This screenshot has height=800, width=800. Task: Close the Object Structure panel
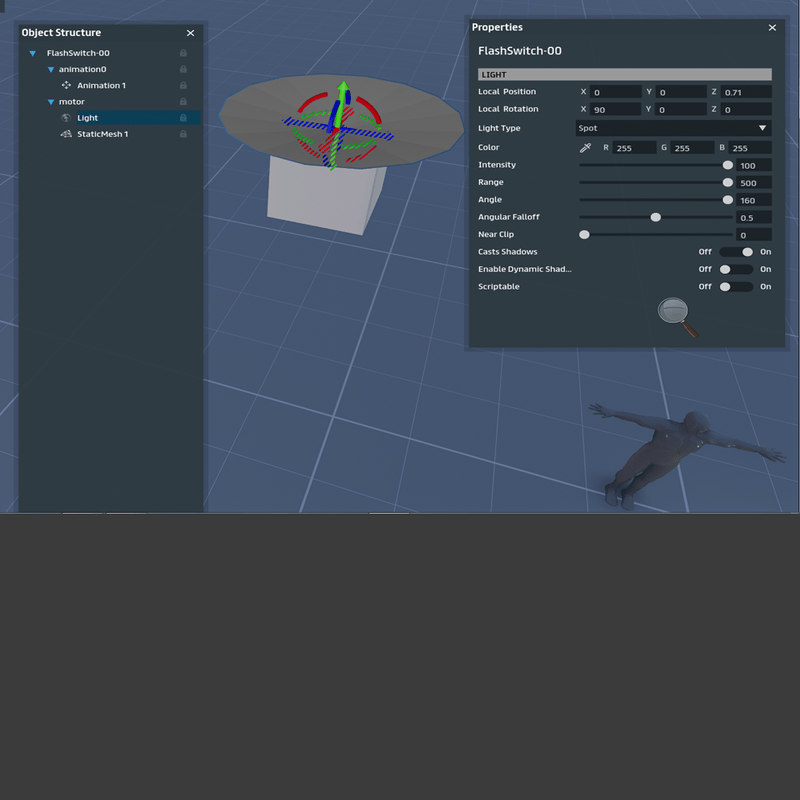[x=190, y=33]
